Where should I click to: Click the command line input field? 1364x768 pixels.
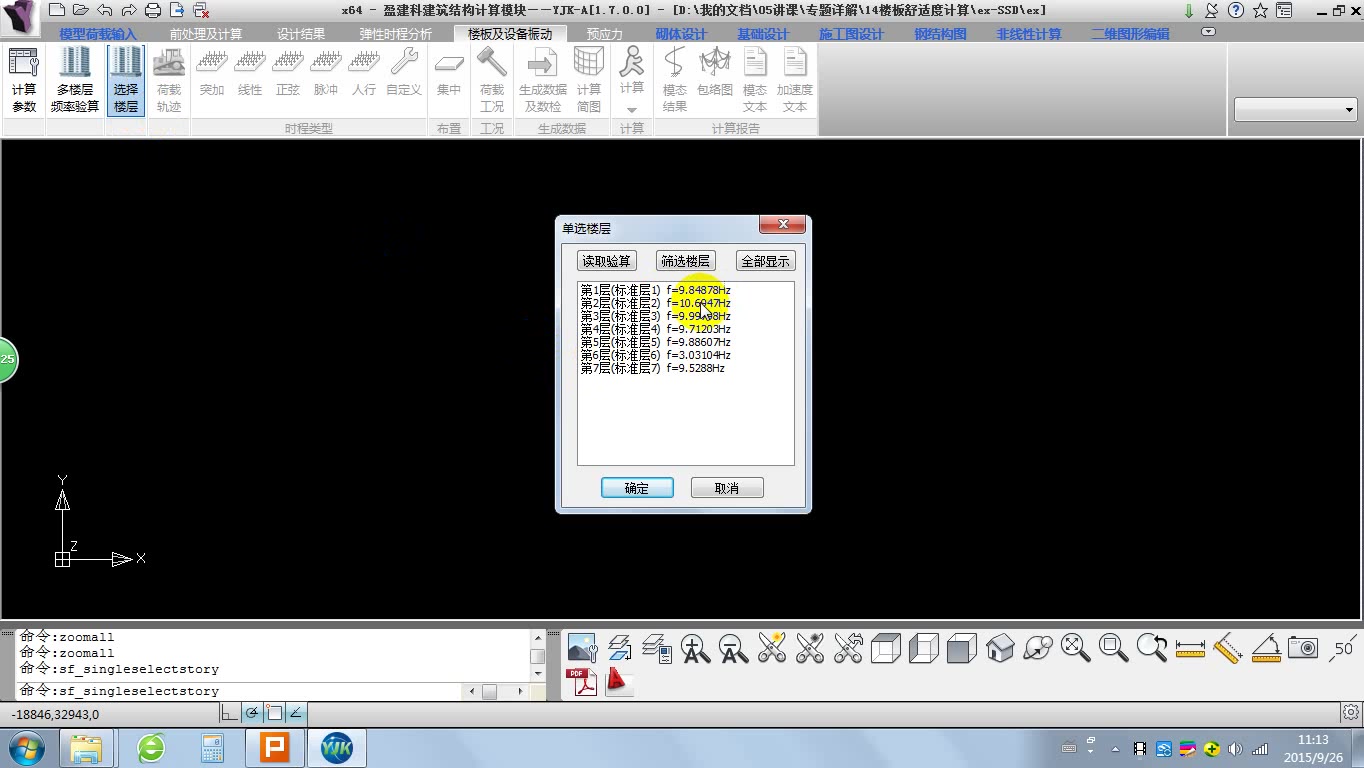(240, 691)
